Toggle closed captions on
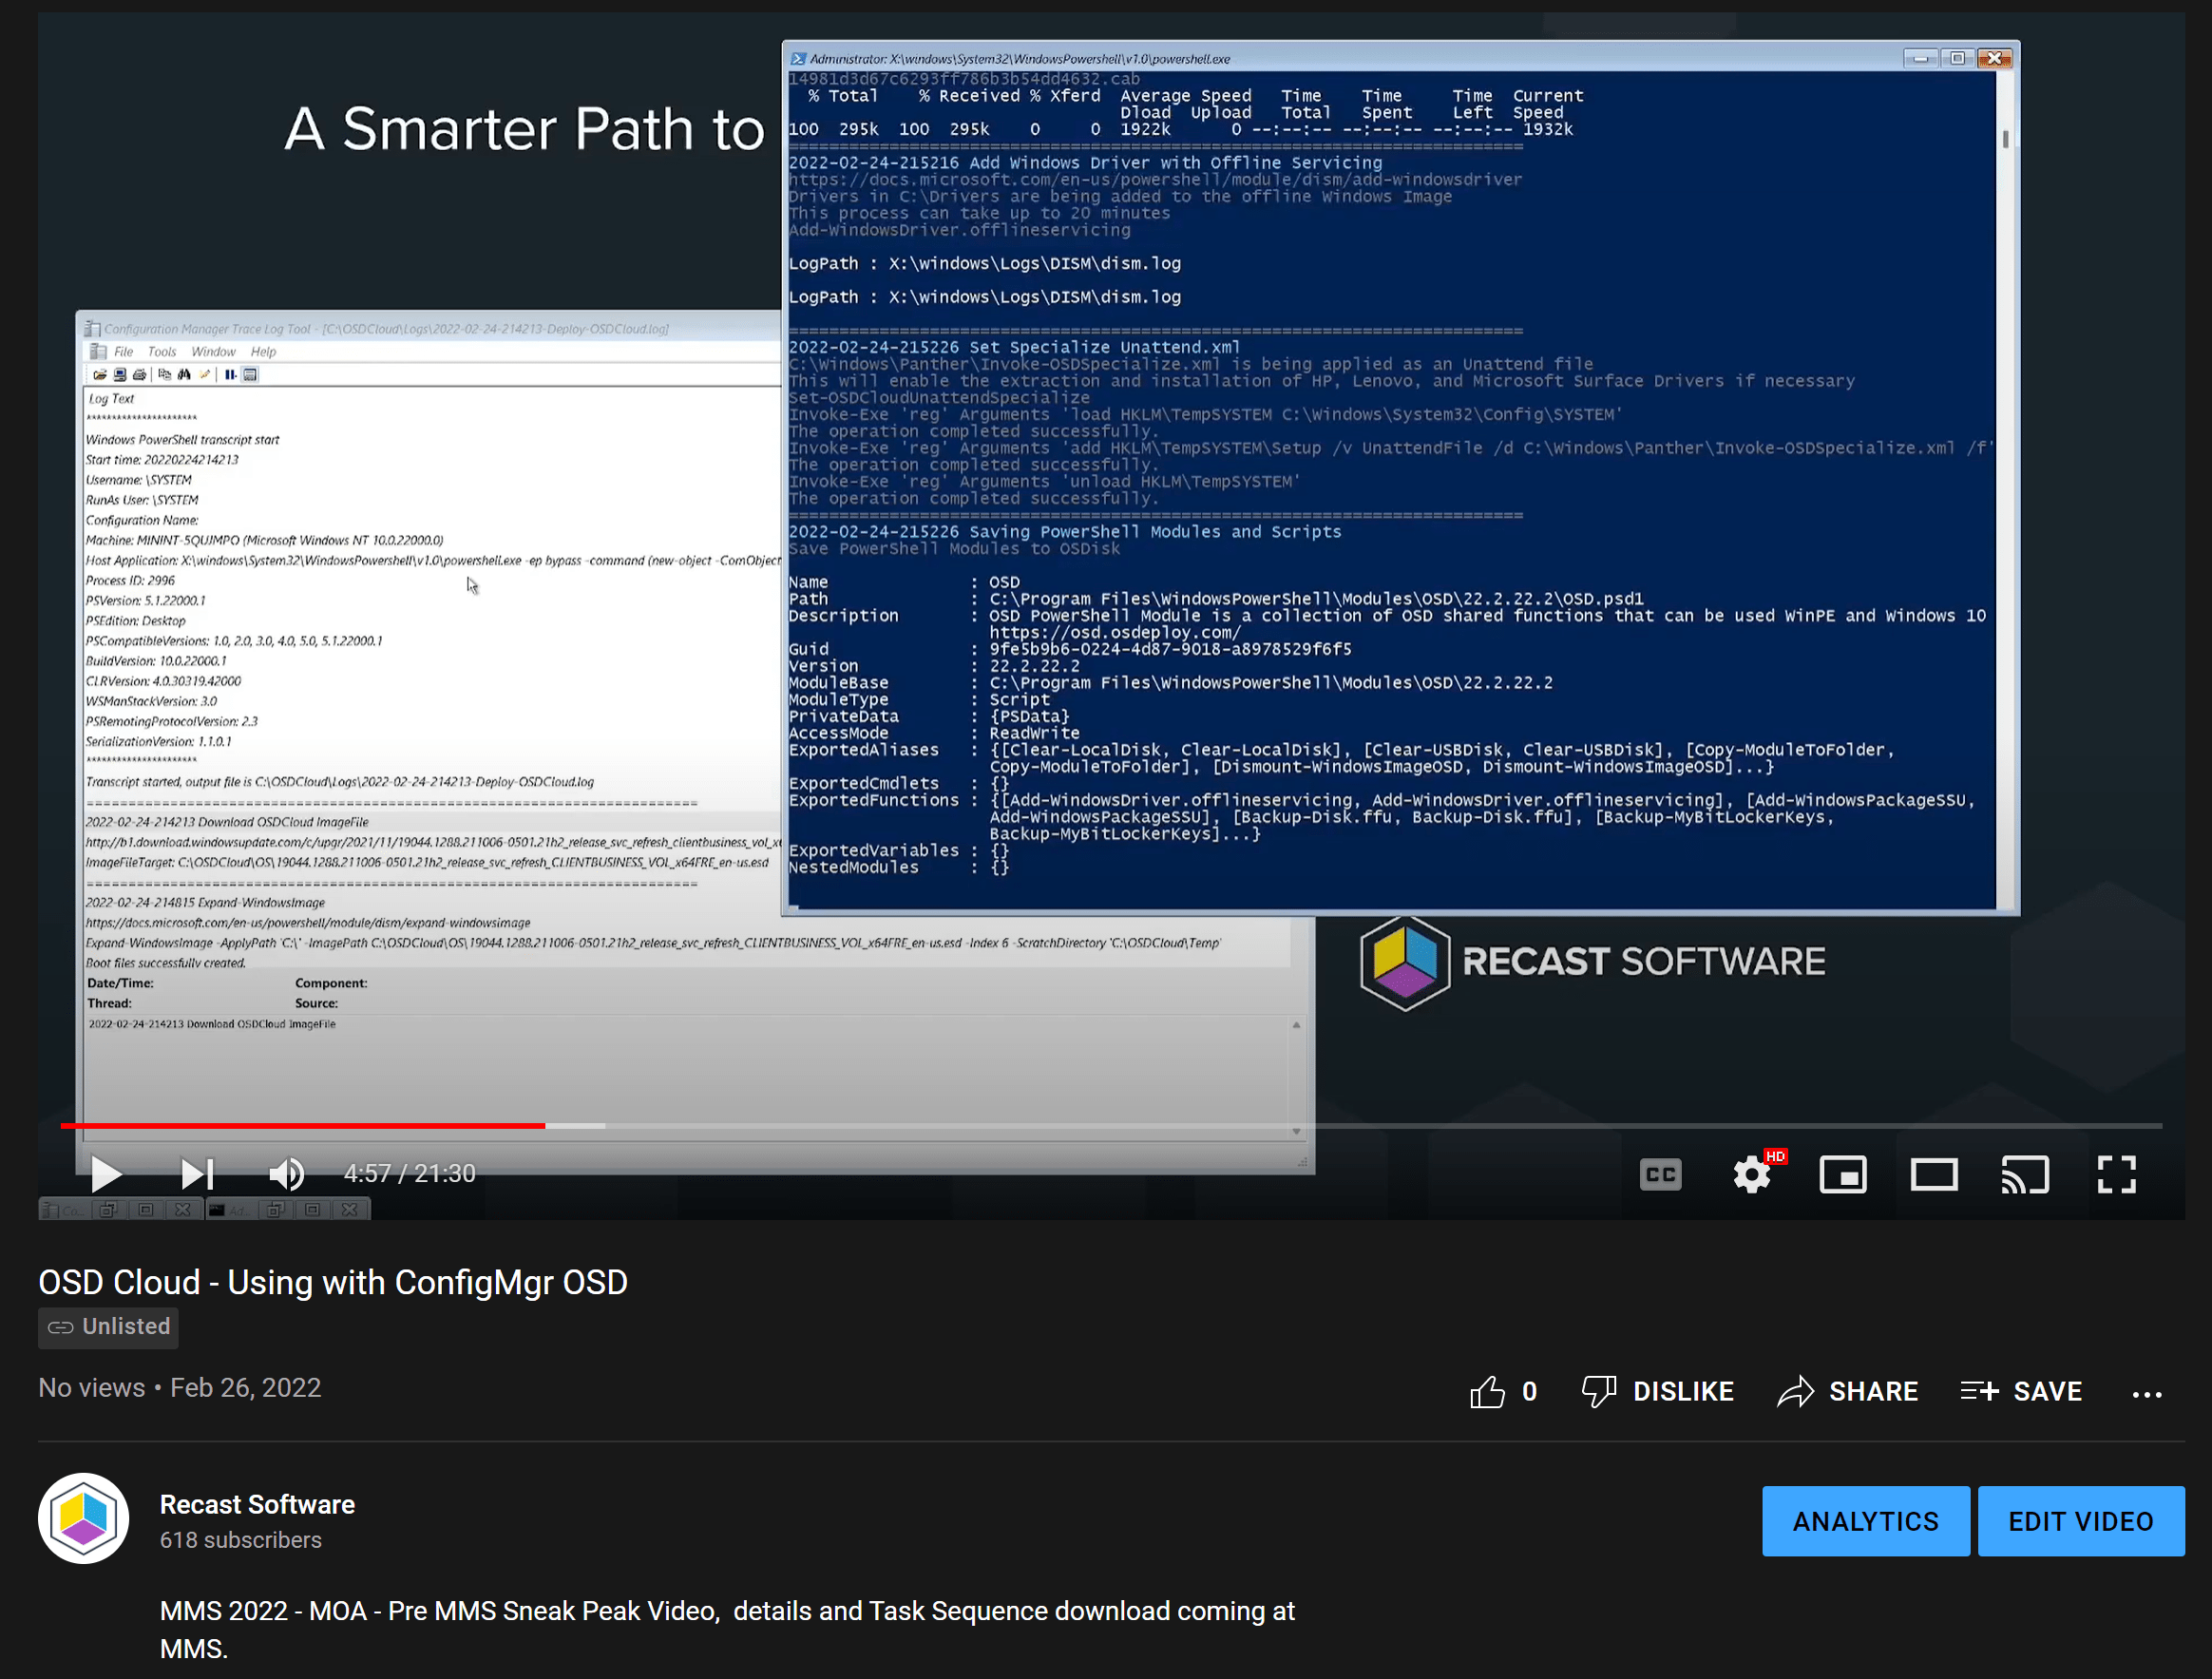This screenshot has width=2212, height=1679. (1660, 1174)
